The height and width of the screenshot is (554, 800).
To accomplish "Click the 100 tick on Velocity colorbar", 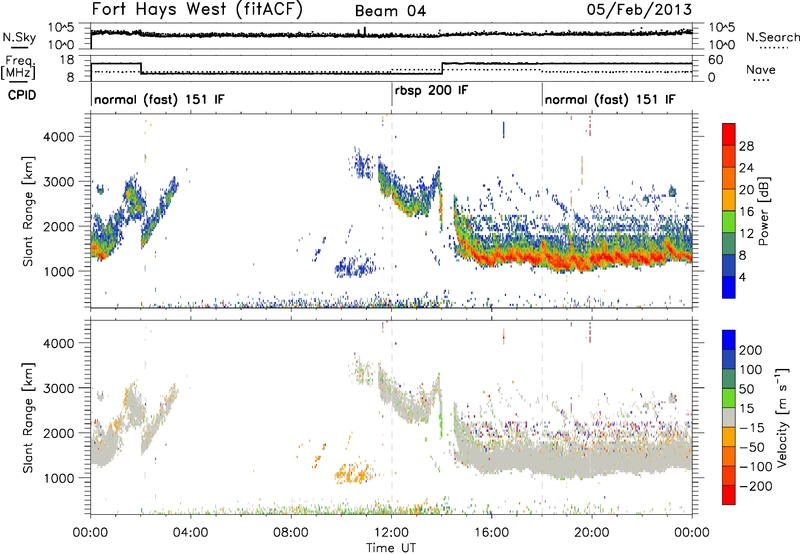I will tap(751, 370).
